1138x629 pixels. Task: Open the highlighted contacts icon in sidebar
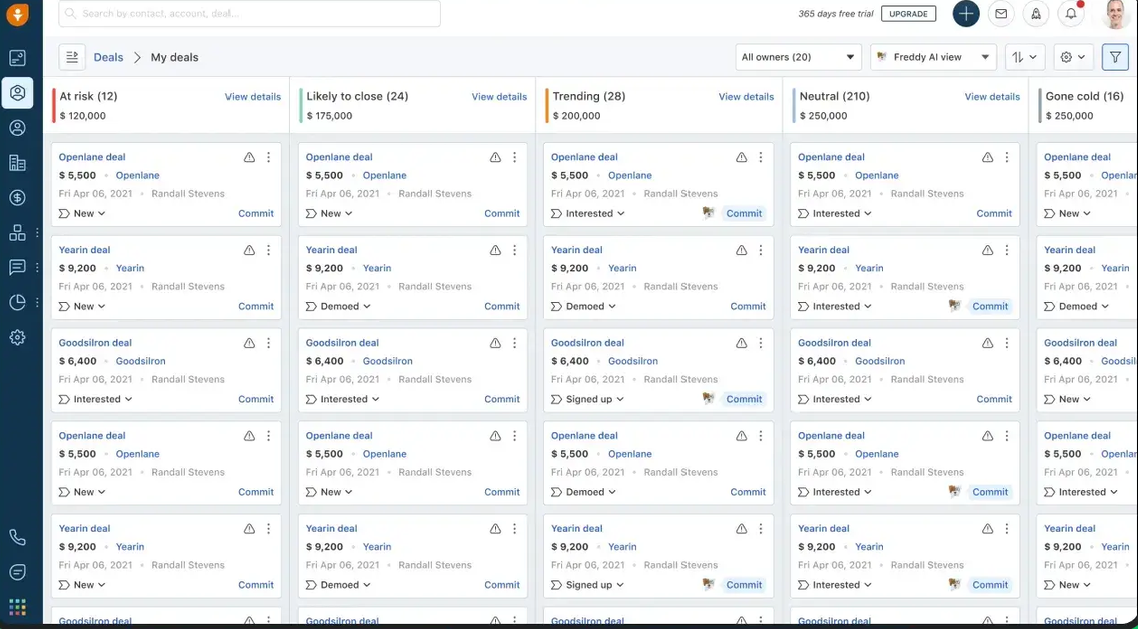17,93
